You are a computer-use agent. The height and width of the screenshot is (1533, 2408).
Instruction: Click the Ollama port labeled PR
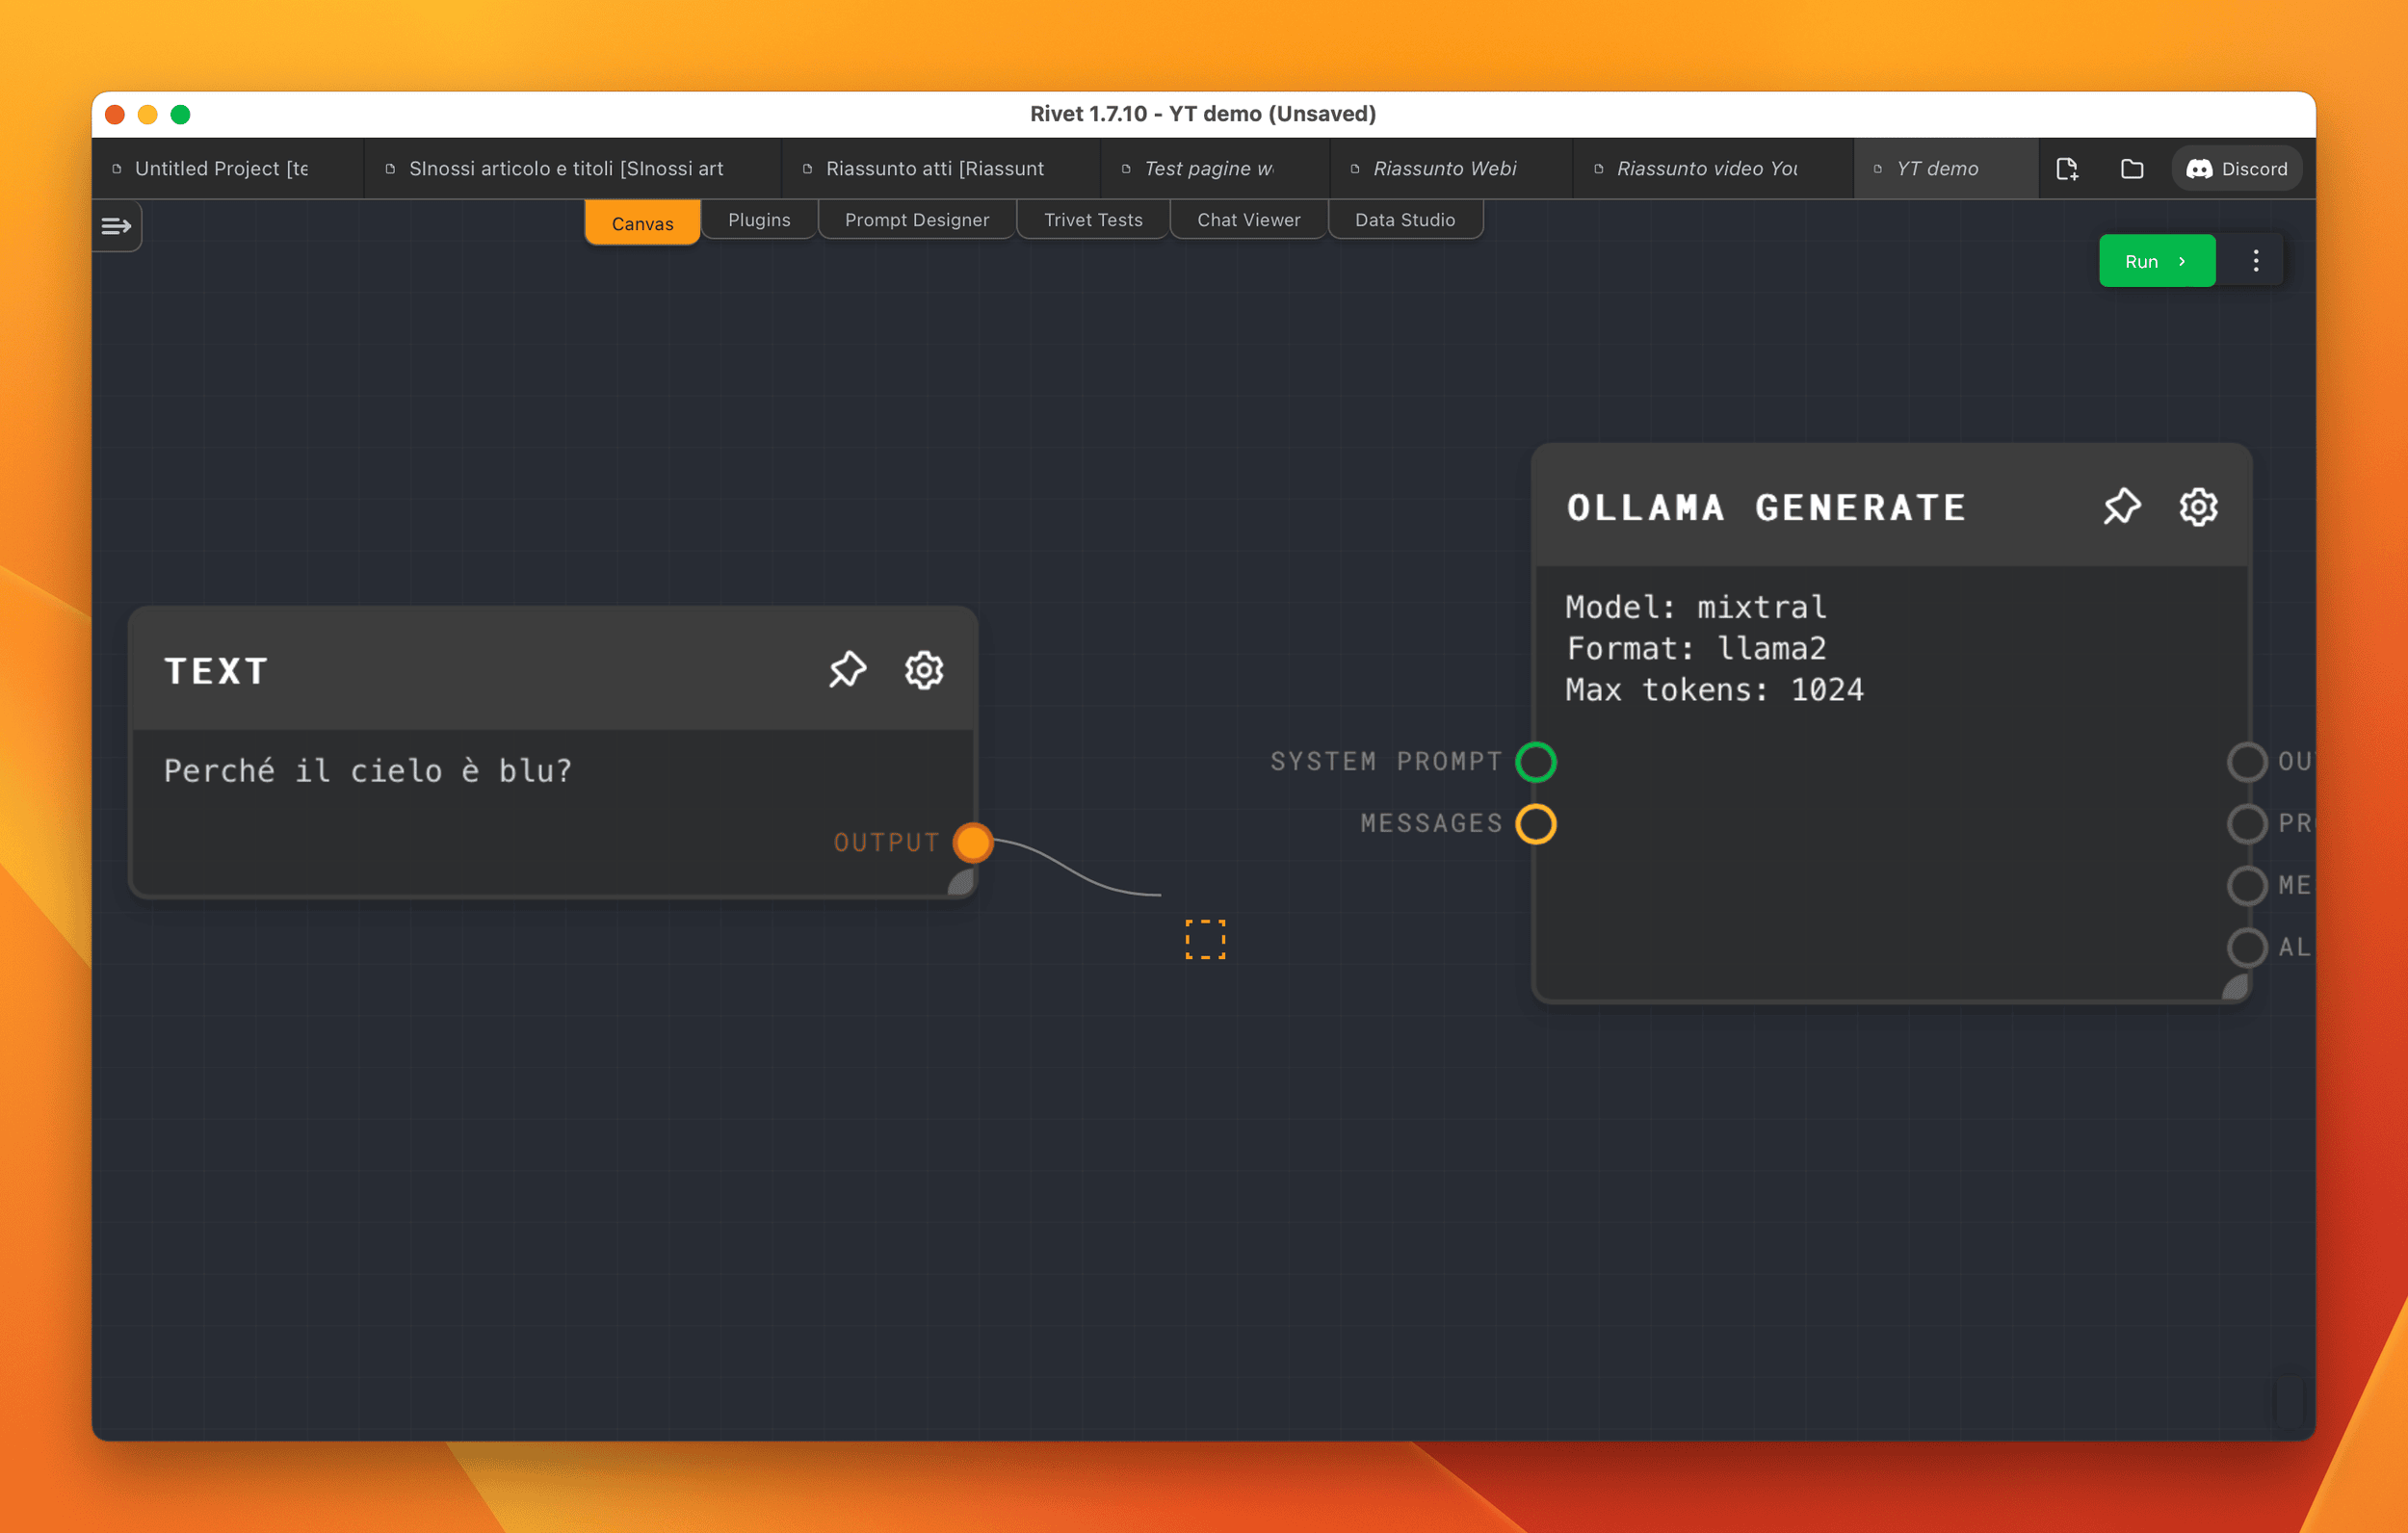(x=2247, y=823)
